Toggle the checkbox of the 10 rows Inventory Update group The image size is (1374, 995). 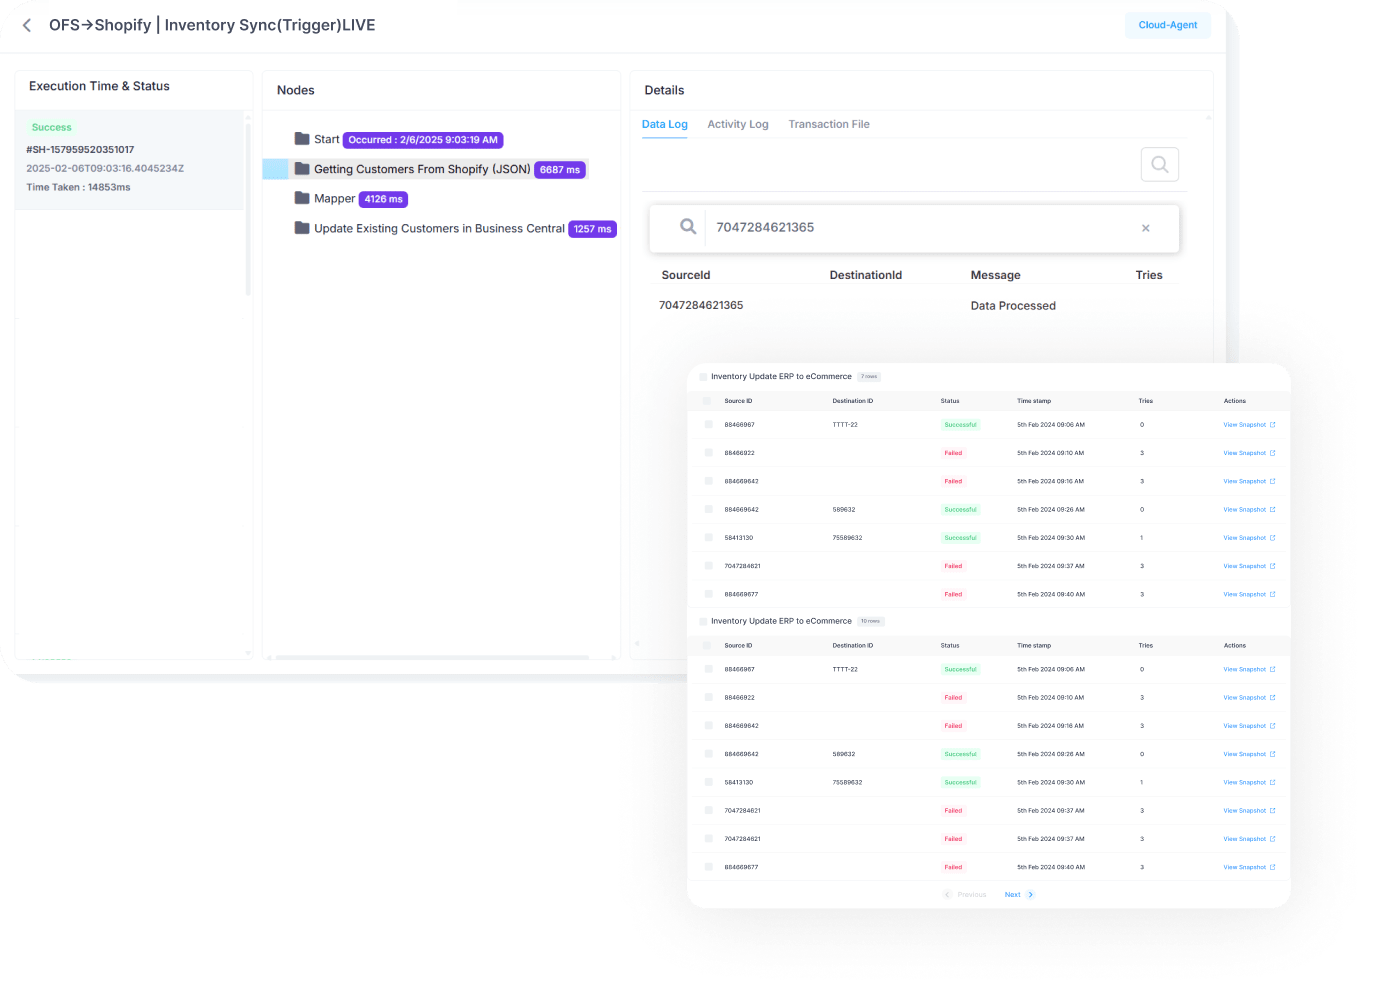click(703, 621)
